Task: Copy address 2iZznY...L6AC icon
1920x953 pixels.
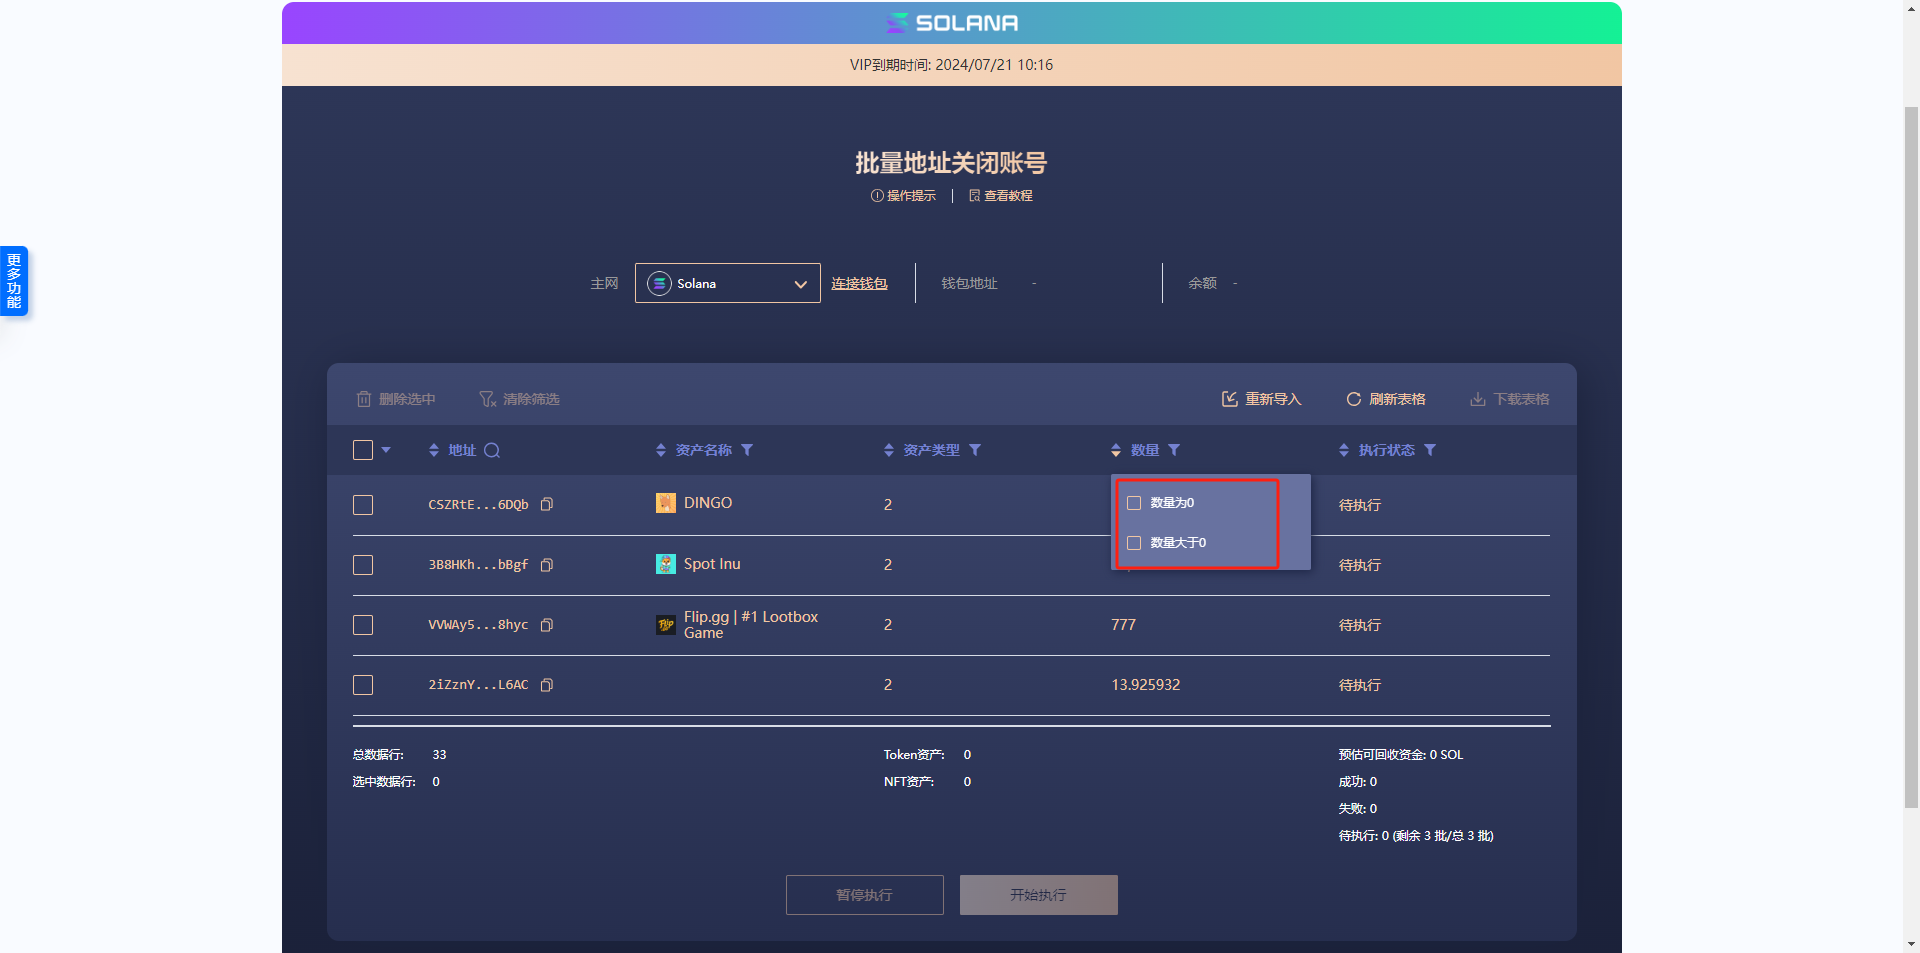Action: [547, 685]
